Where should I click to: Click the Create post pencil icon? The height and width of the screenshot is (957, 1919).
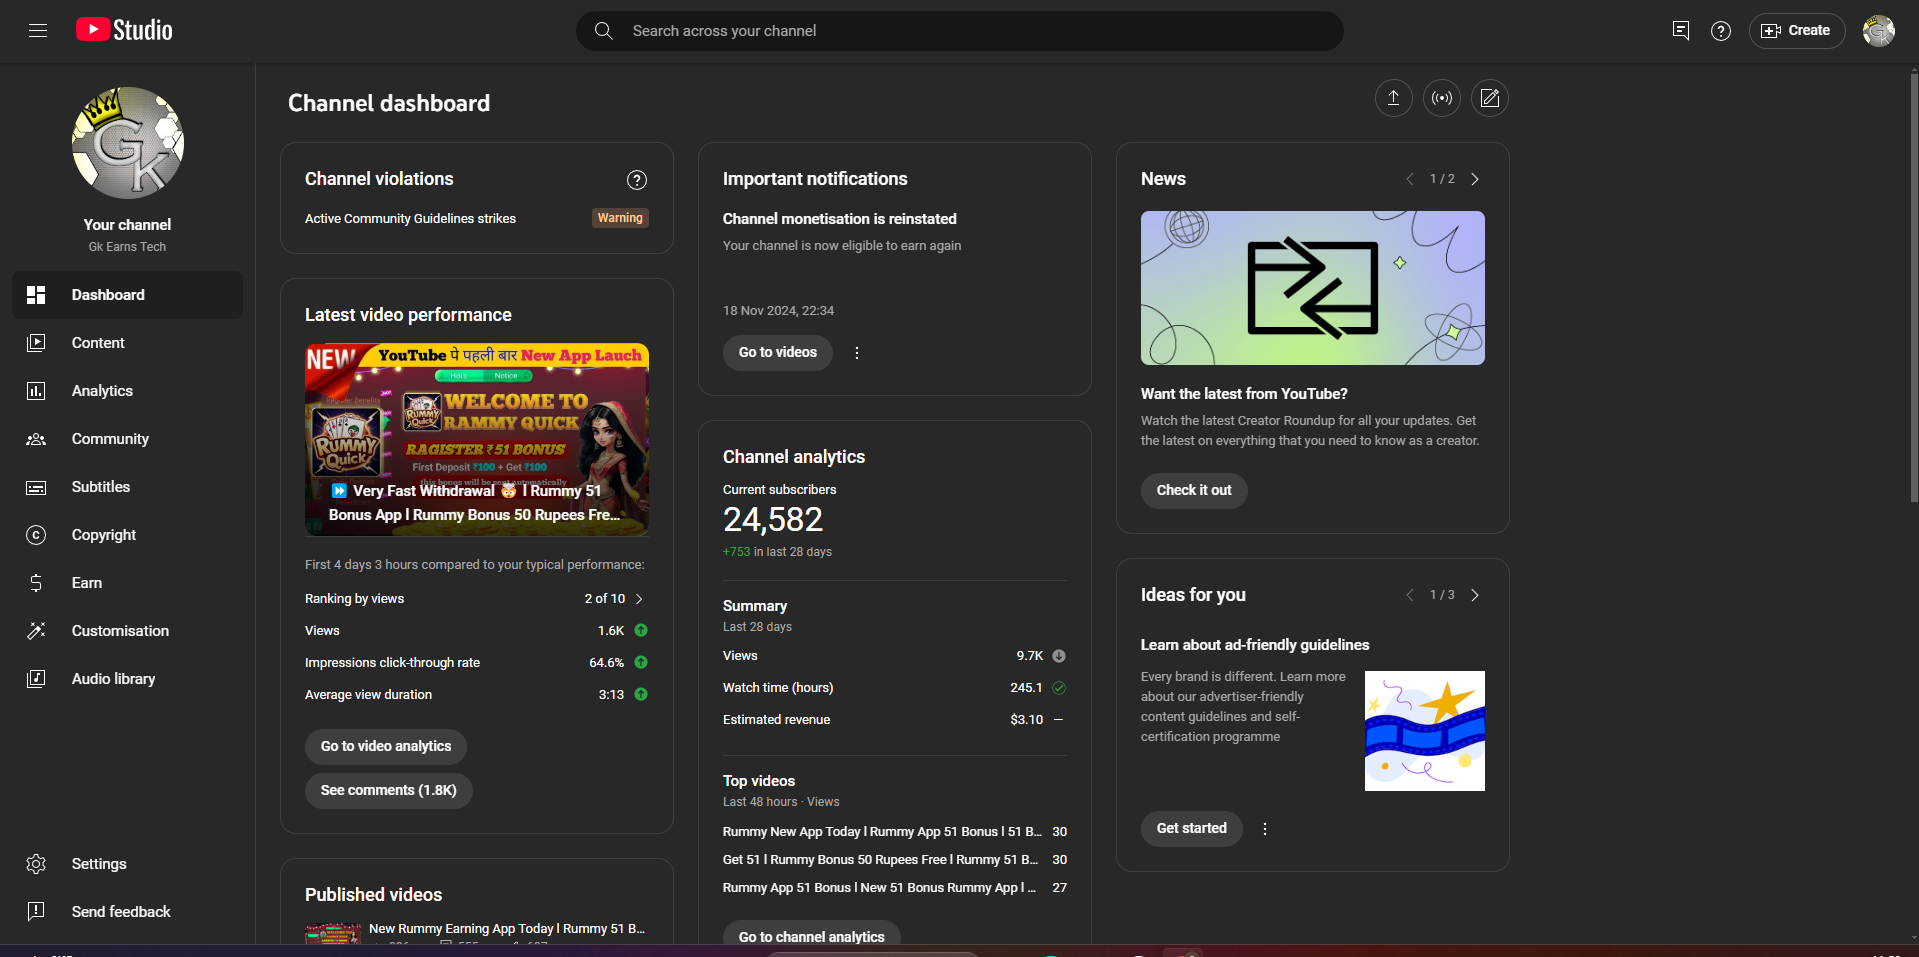(x=1490, y=98)
